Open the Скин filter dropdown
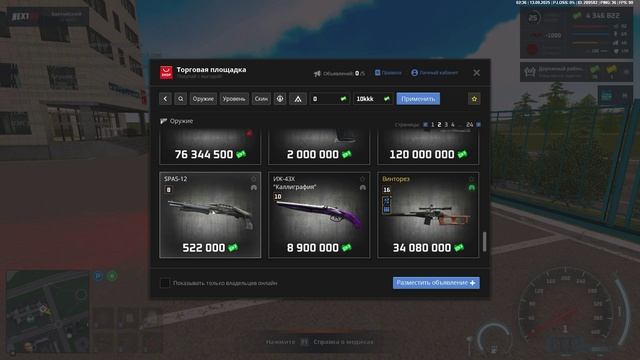 click(261, 99)
